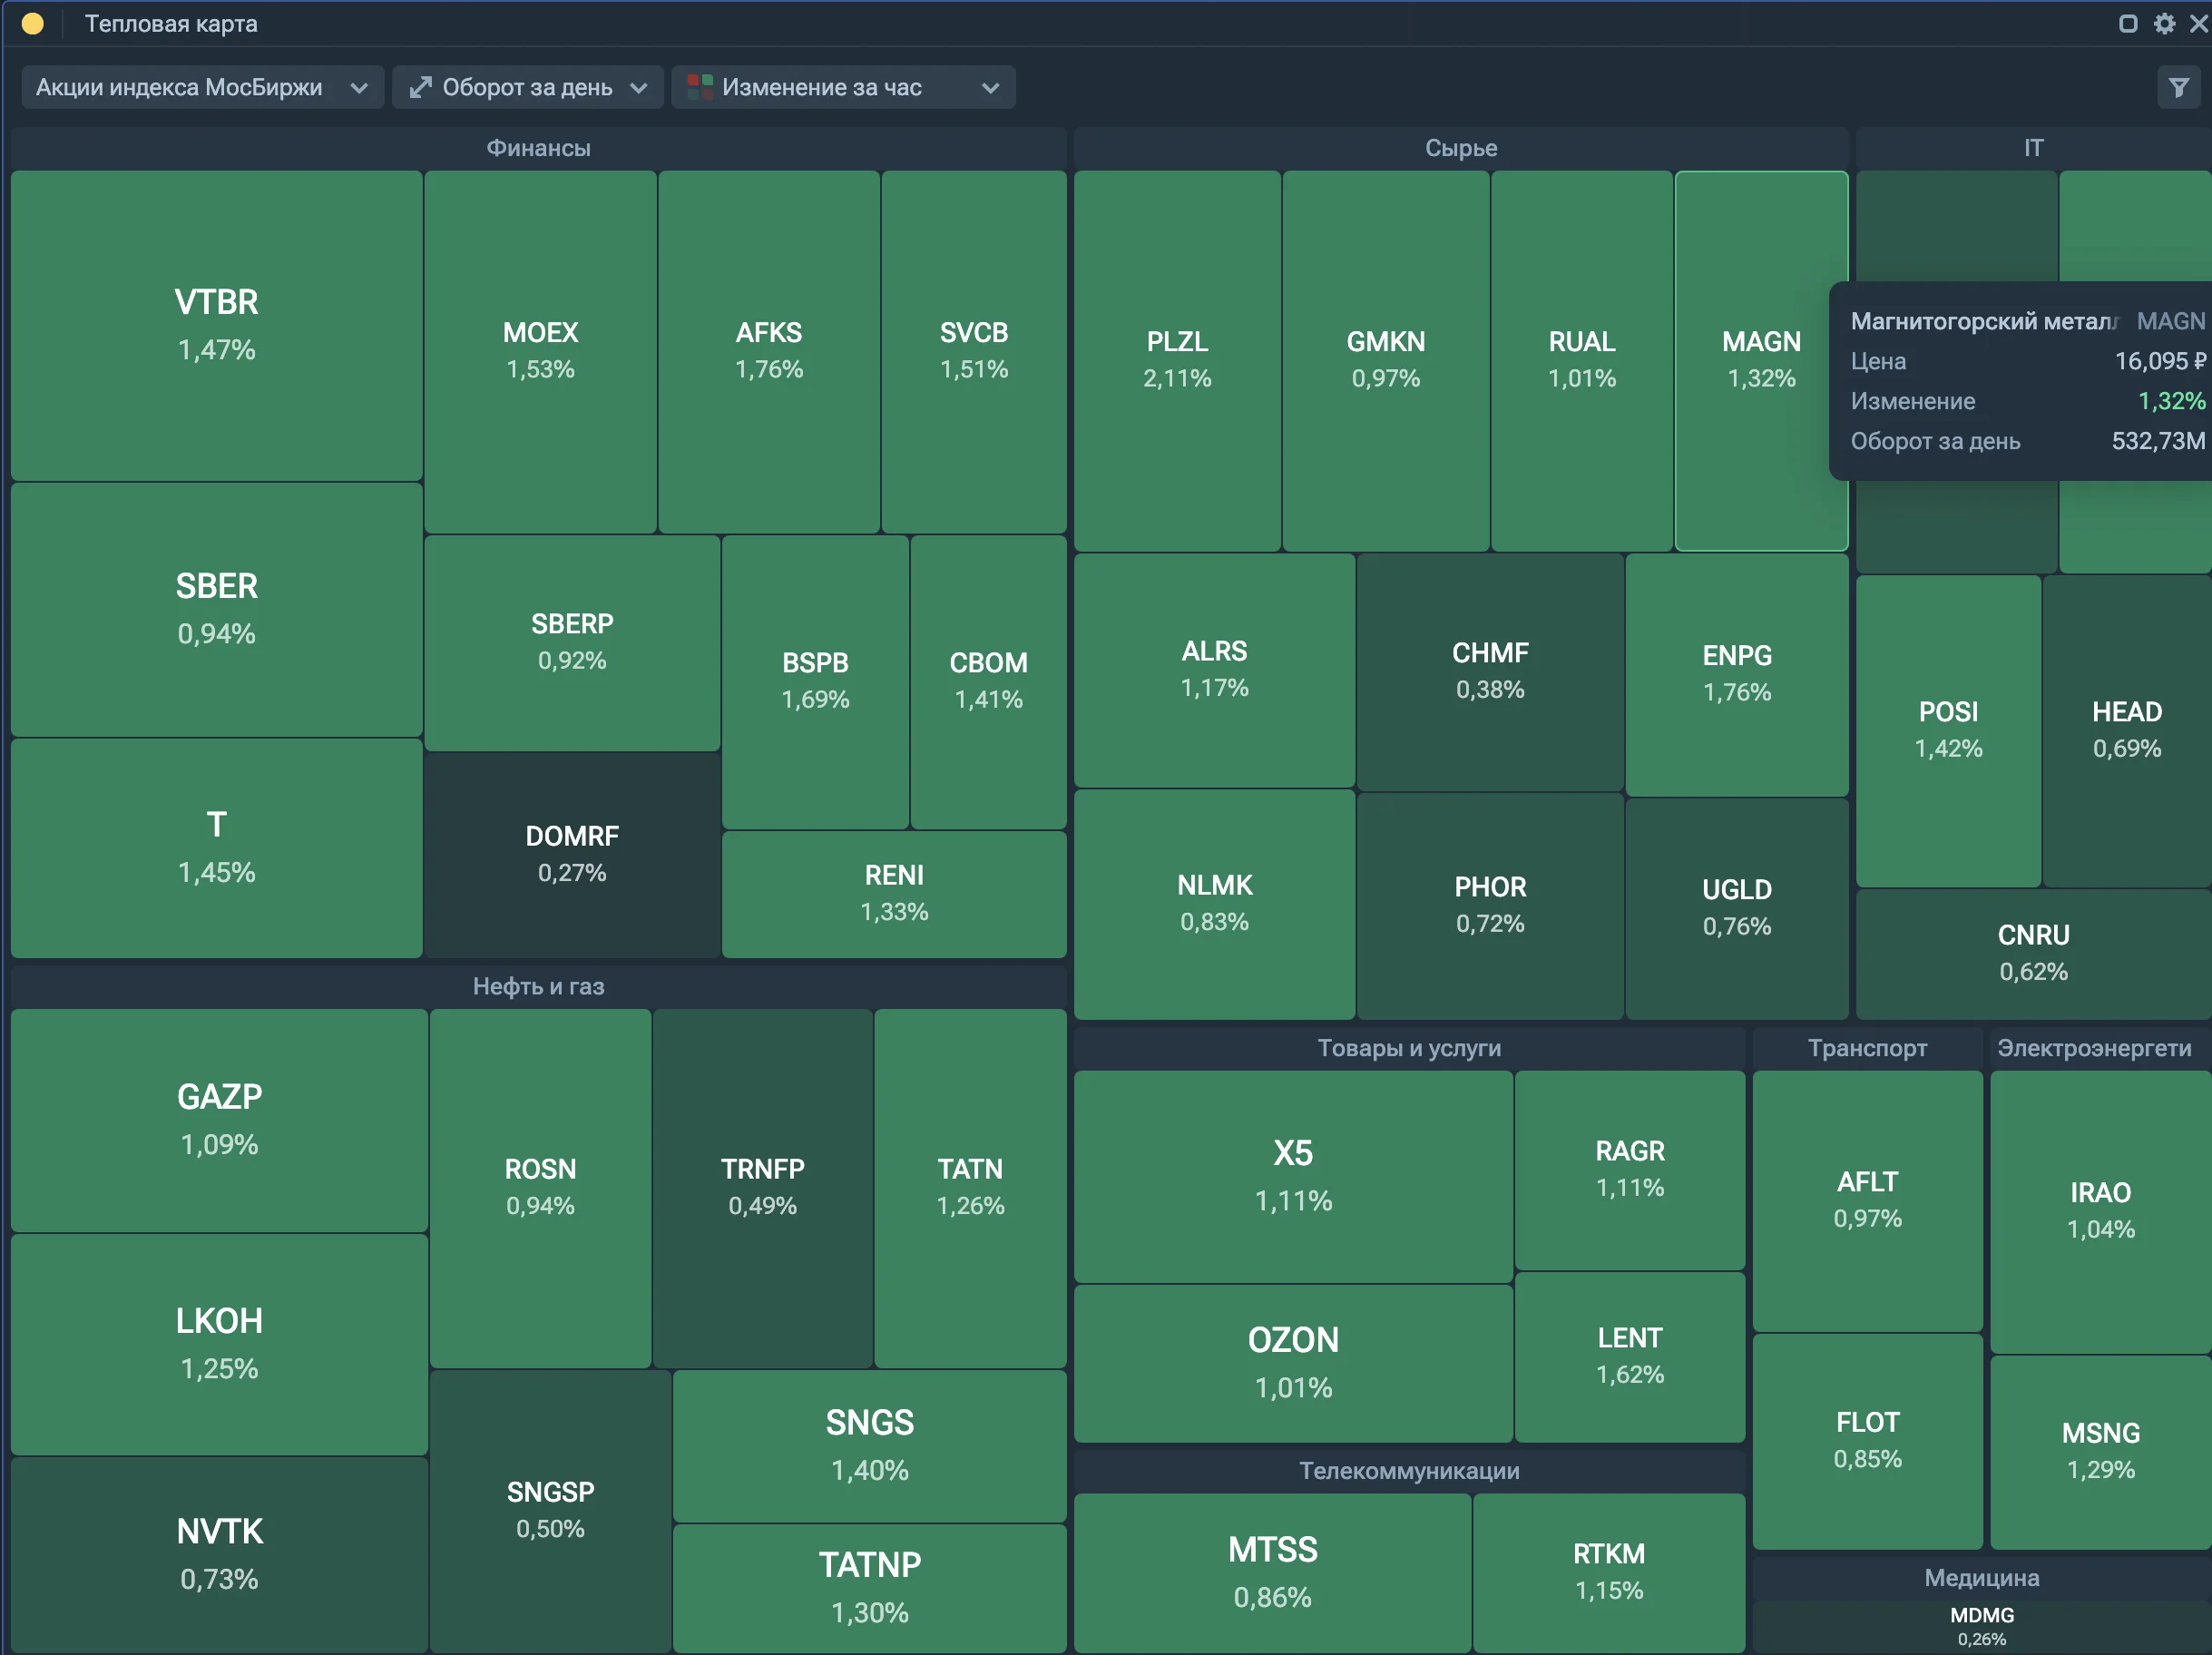2212x1655 pixels.
Task: Select the IT sector header
Action: pos(2033,148)
